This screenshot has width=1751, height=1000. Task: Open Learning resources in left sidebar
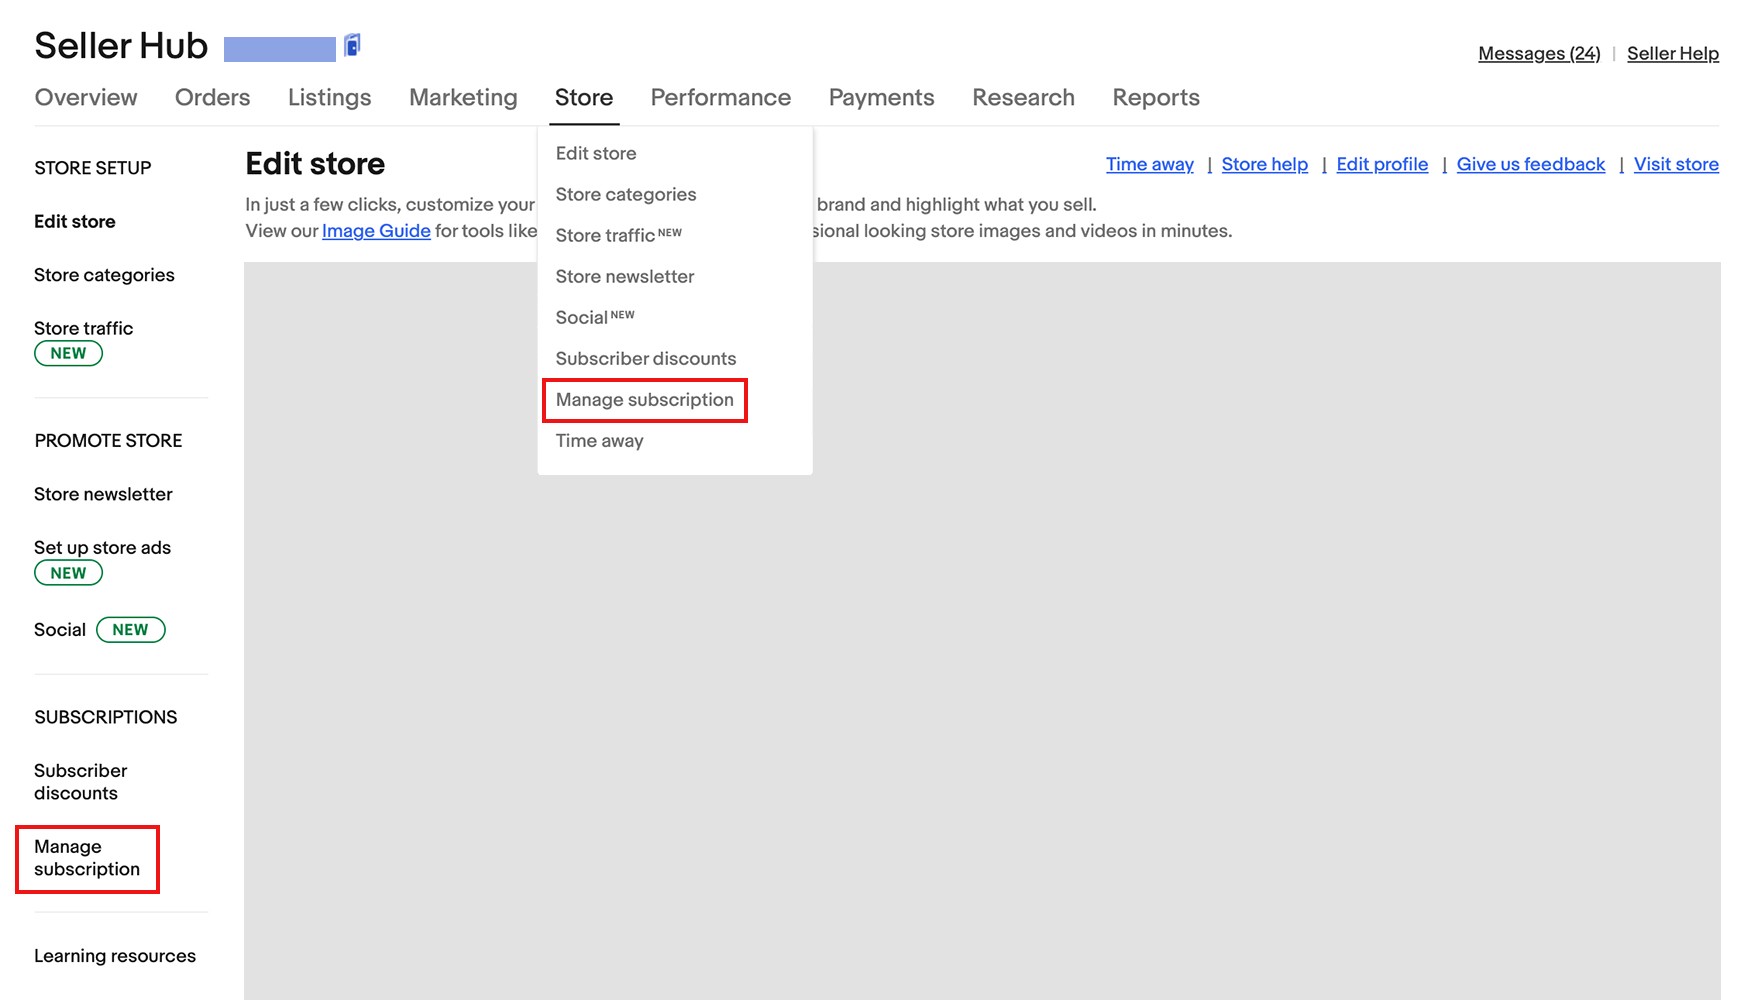click(x=115, y=956)
